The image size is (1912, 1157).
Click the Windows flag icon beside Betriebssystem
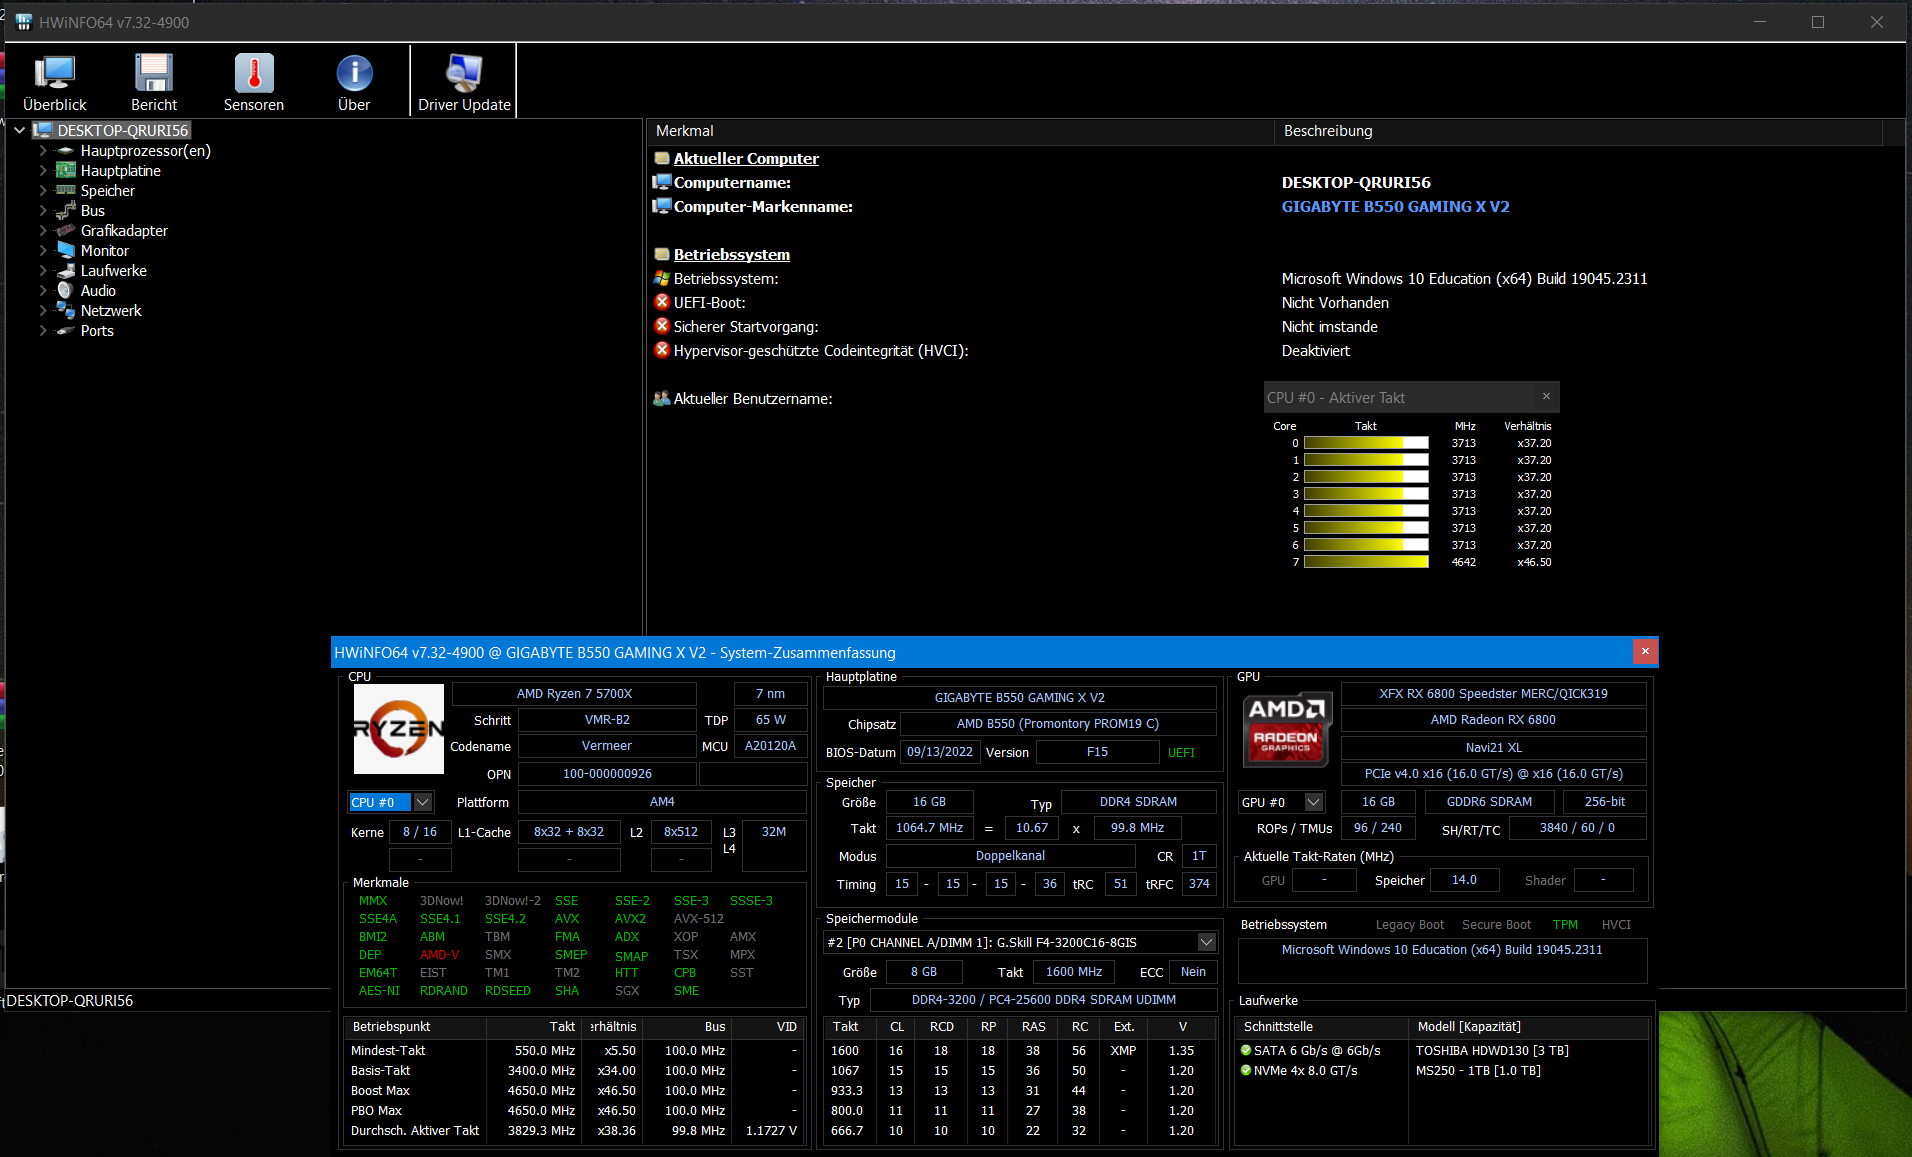661,278
